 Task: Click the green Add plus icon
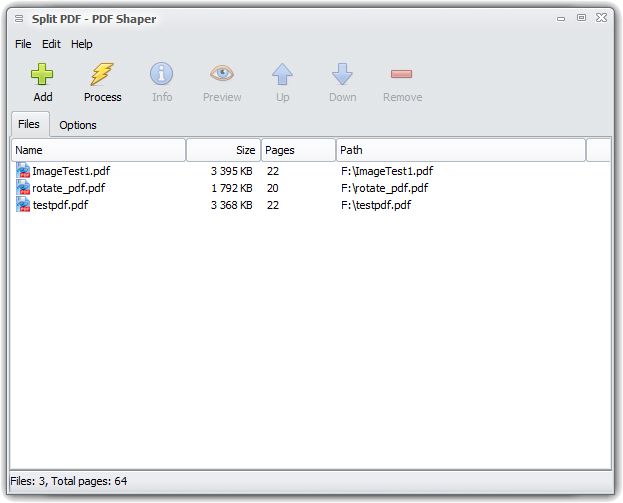(x=42, y=74)
